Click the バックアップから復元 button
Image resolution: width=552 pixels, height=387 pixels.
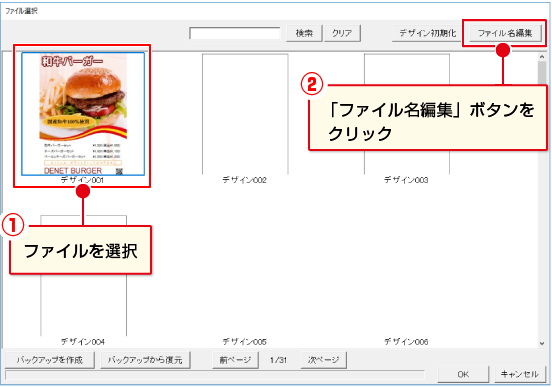tap(145, 360)
